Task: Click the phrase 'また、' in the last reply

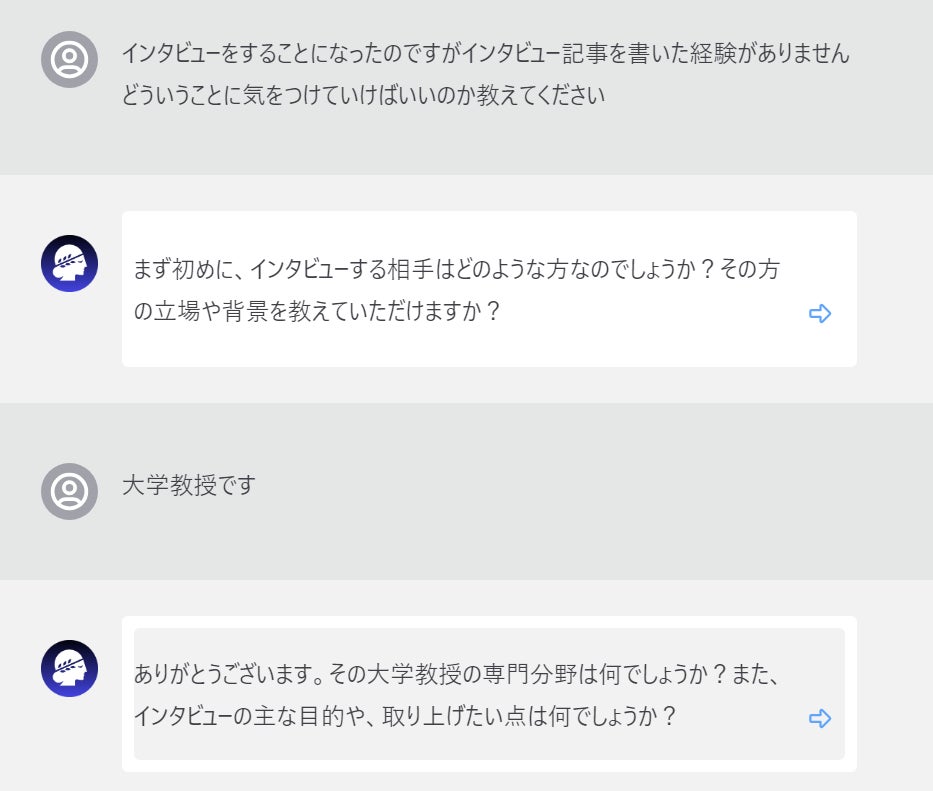Action: coord(753,674)
